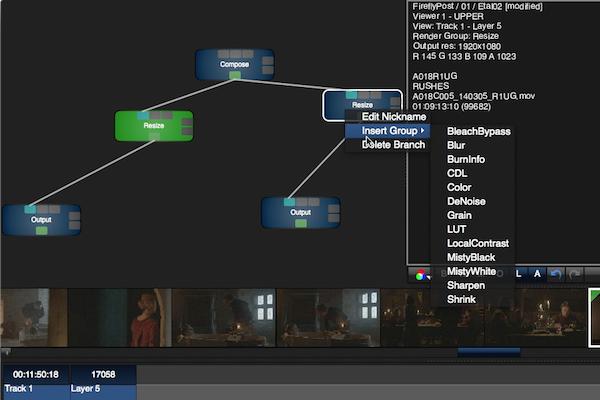Image resolution: width=600 pixels, height=400 pixels.
Task: Click the 'RUSHES' text in viewer
Action: coord(431,86)
